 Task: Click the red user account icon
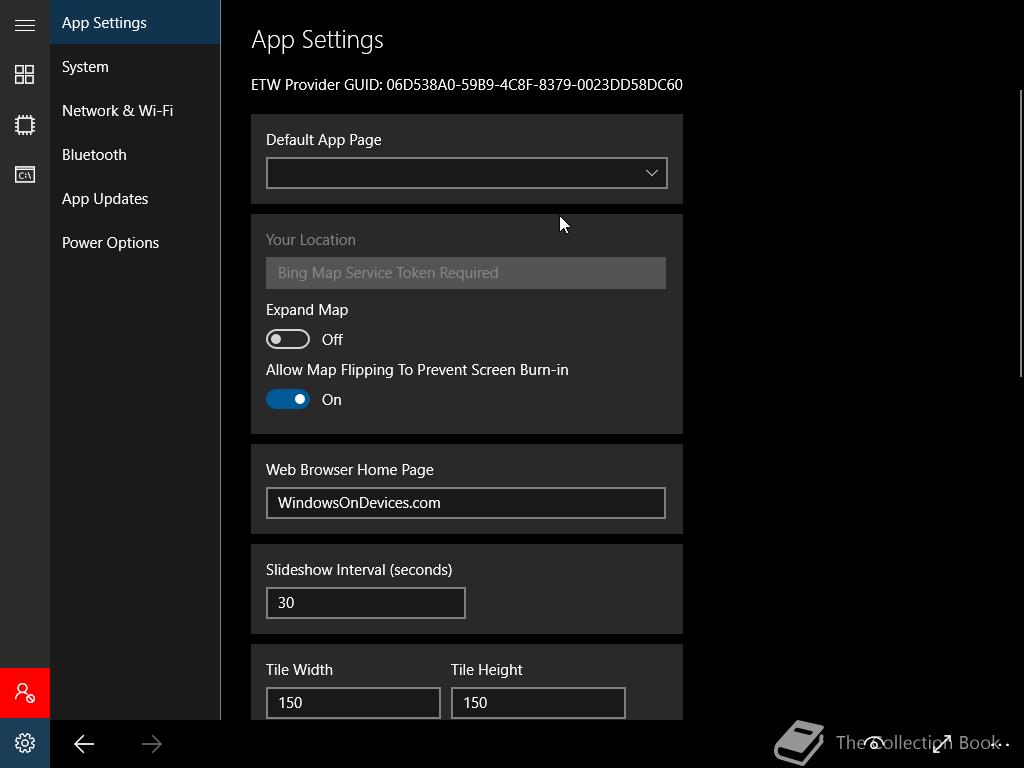(25, 693)
